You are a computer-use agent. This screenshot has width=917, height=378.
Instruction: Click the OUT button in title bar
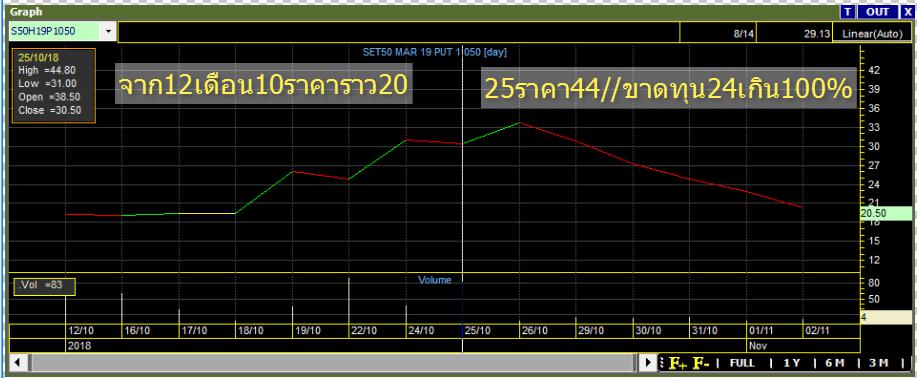[877, 12]
